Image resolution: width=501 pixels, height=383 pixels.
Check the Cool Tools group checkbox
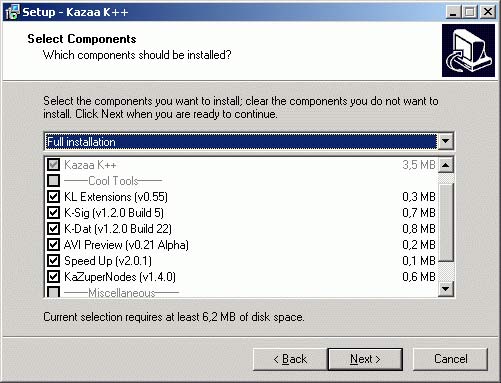53,181
